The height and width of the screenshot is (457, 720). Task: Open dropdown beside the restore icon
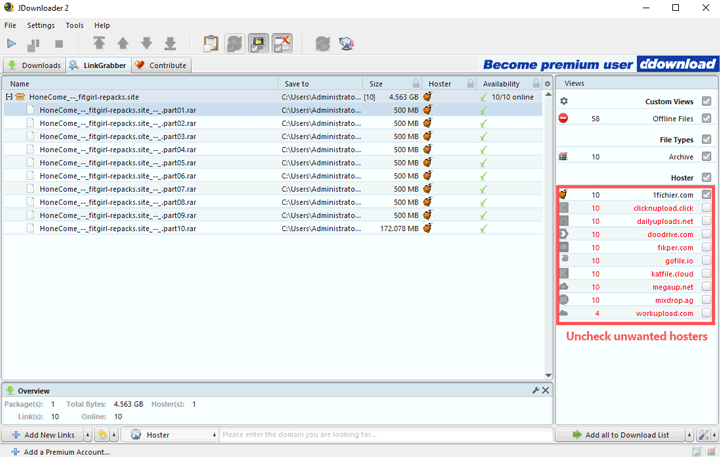(114, 434)
